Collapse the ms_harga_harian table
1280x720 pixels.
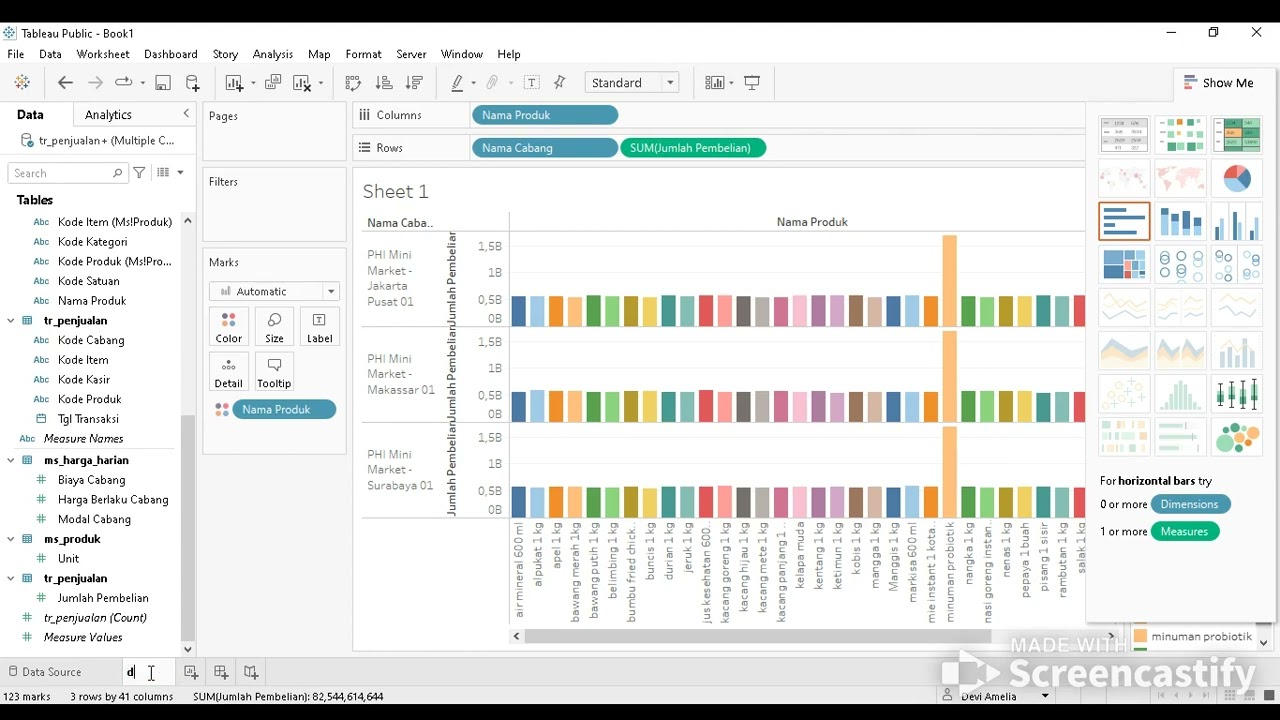pyautogui.click(x=11, y=460)
